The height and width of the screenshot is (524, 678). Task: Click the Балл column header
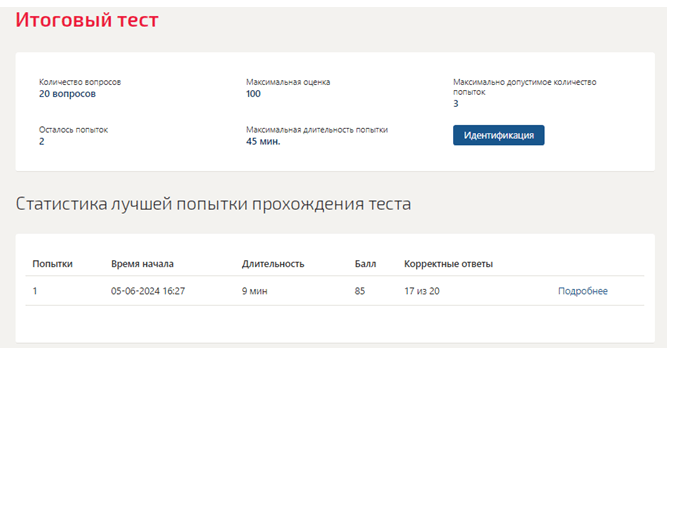click(365, 264)
